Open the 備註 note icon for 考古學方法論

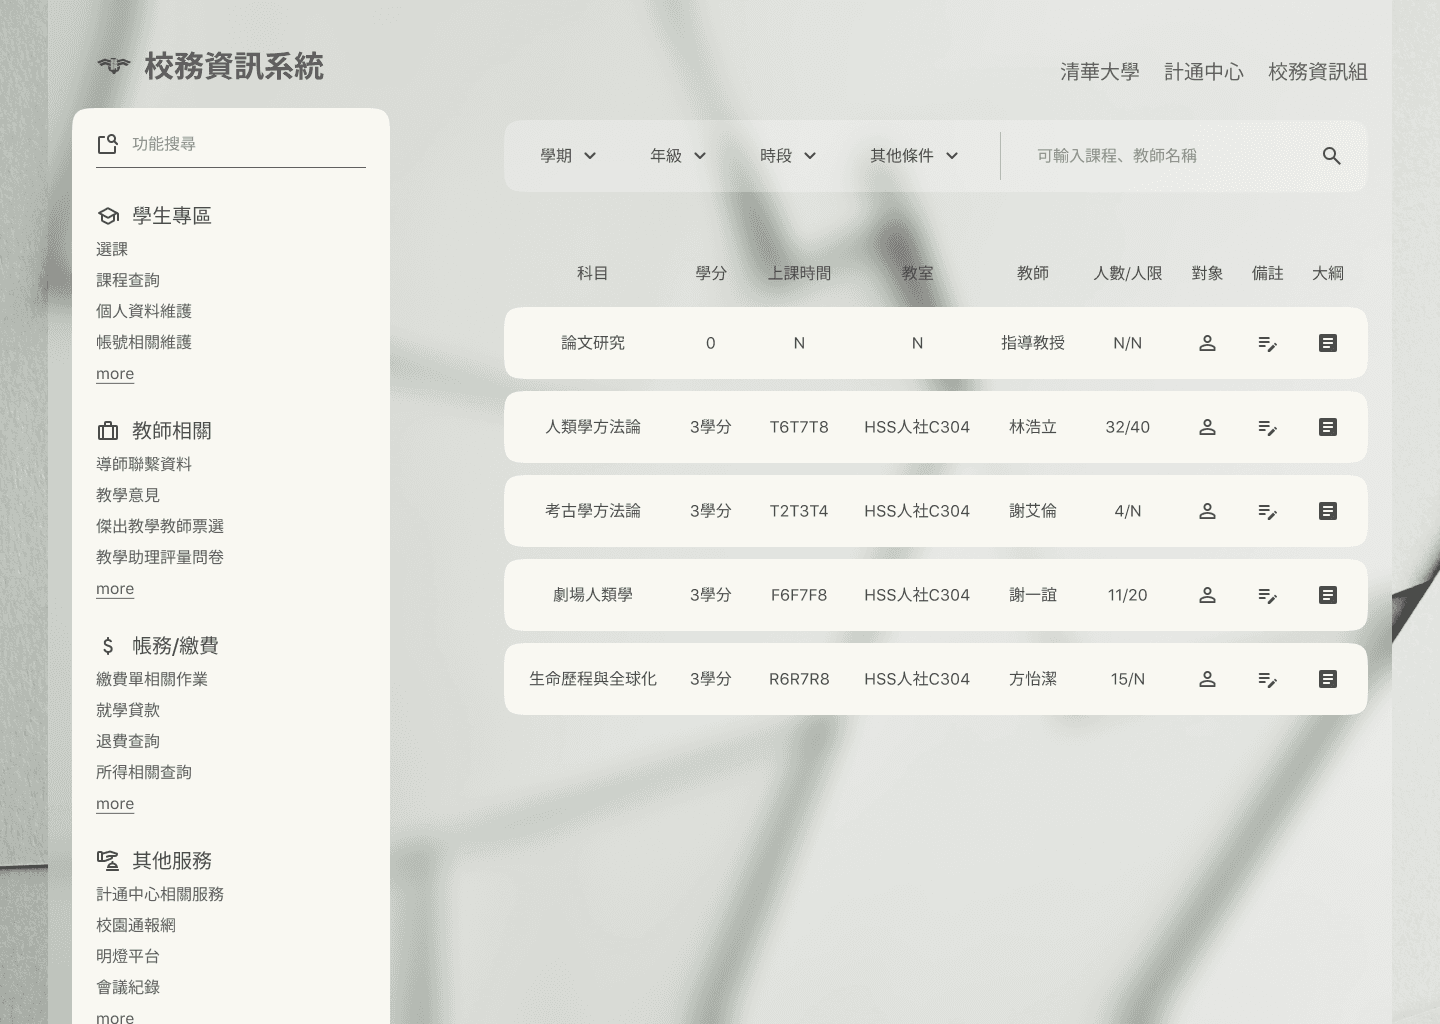point(1267,511)
